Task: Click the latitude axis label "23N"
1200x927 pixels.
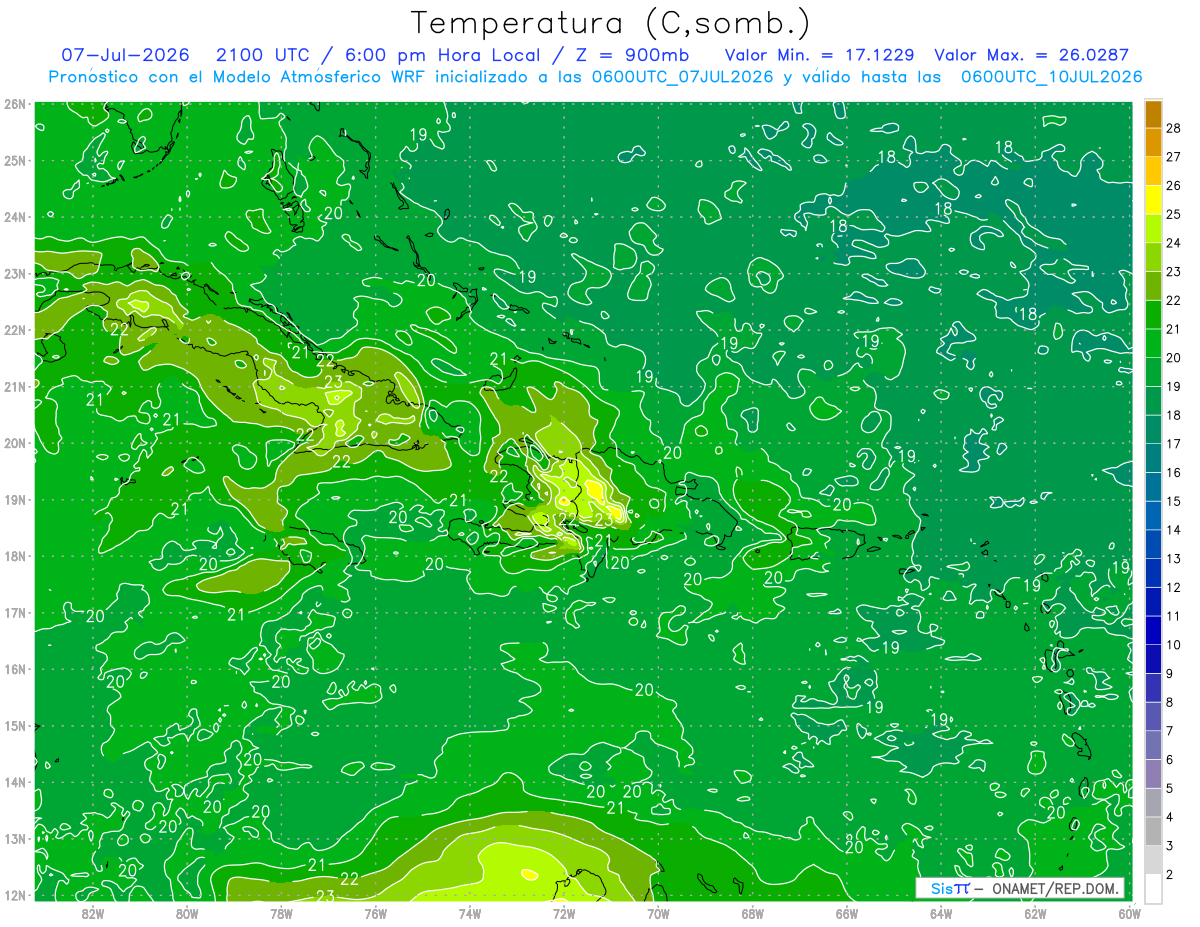Action: coord(14,273)
